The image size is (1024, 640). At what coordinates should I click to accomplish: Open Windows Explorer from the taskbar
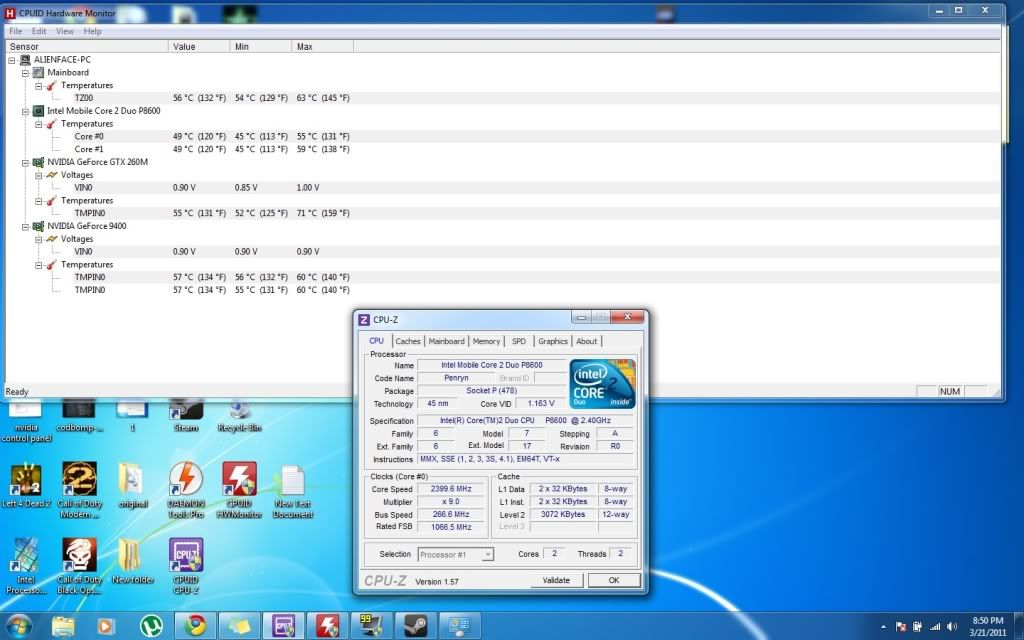coord(63,626)
